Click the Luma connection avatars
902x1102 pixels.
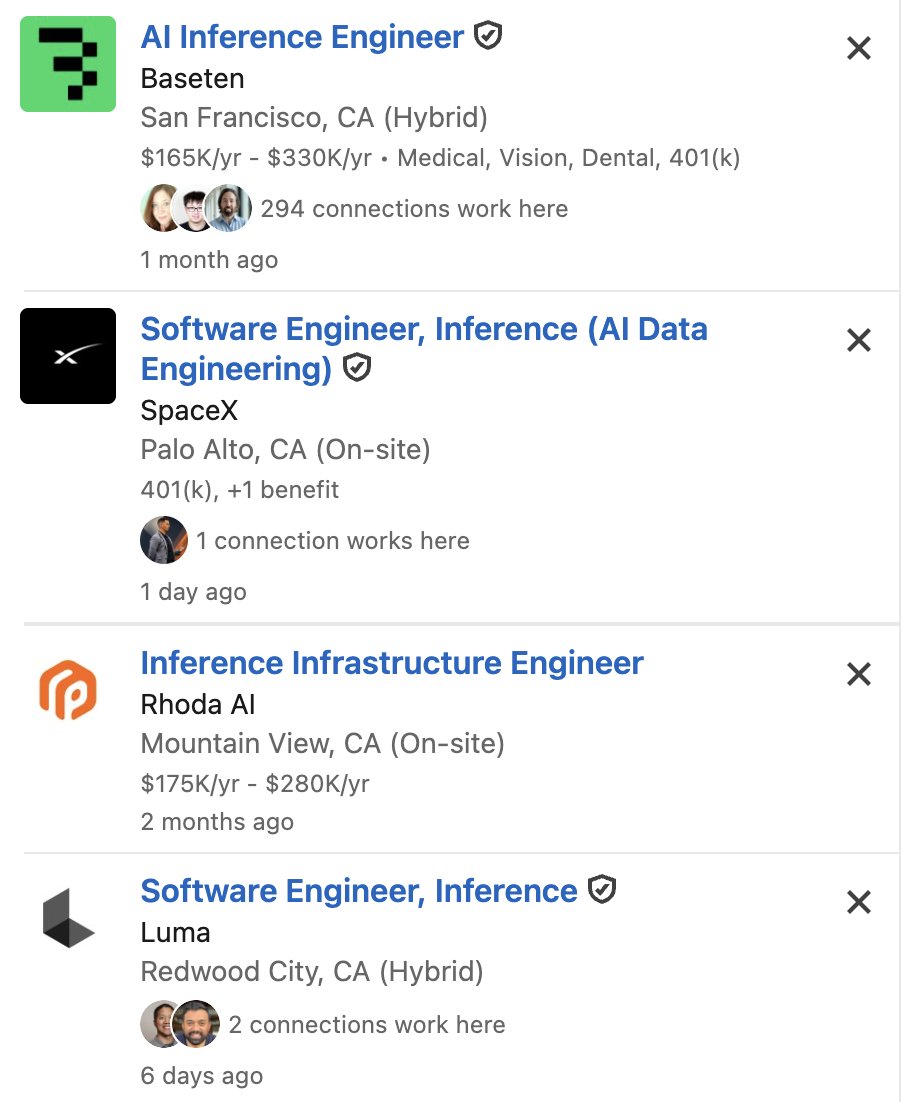180,1024
